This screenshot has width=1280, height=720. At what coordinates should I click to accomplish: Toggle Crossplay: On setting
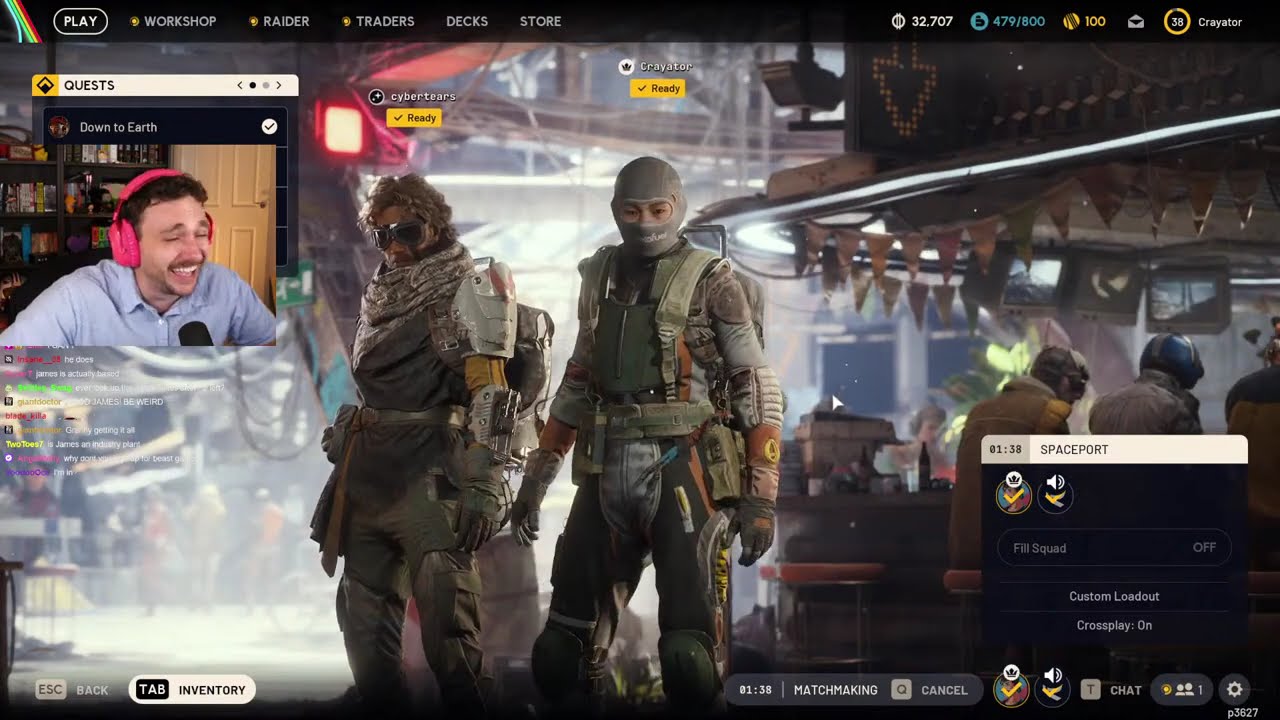[x=1114, y=625]
